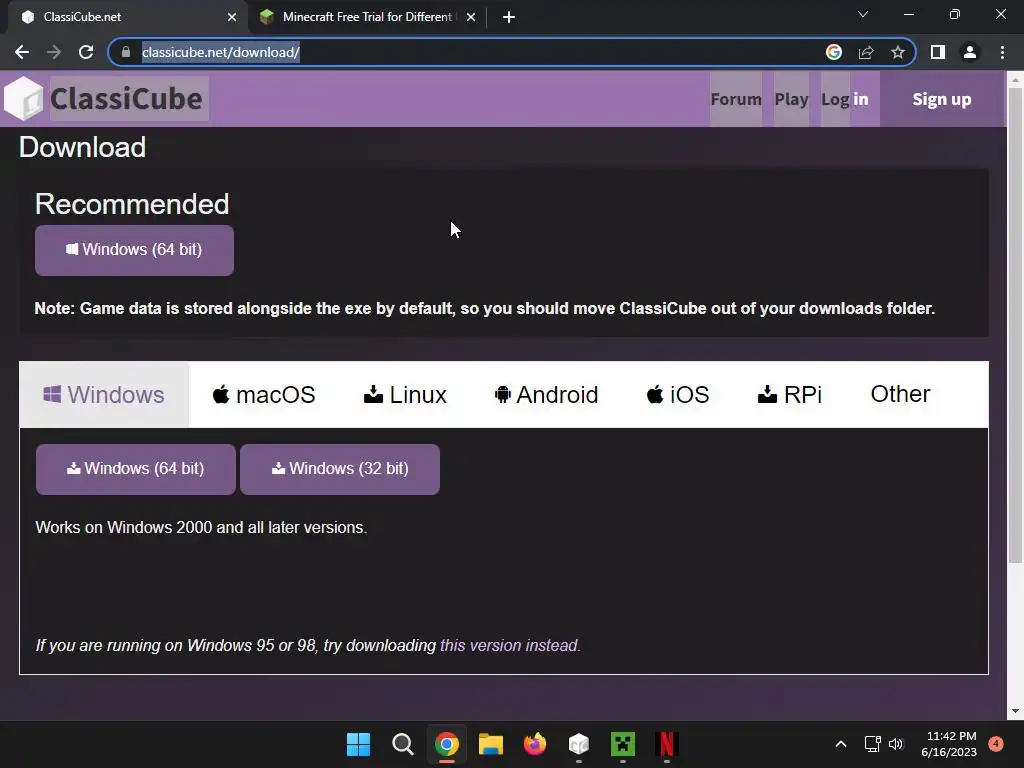
Task: Click the ClassiCube cube taskbar icon
Action: click(x=579, y=744)
